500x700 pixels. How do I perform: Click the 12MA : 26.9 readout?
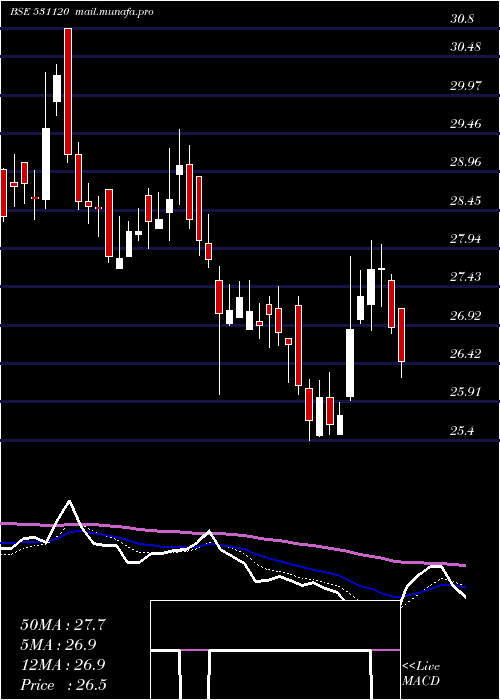tap(63, 664)
